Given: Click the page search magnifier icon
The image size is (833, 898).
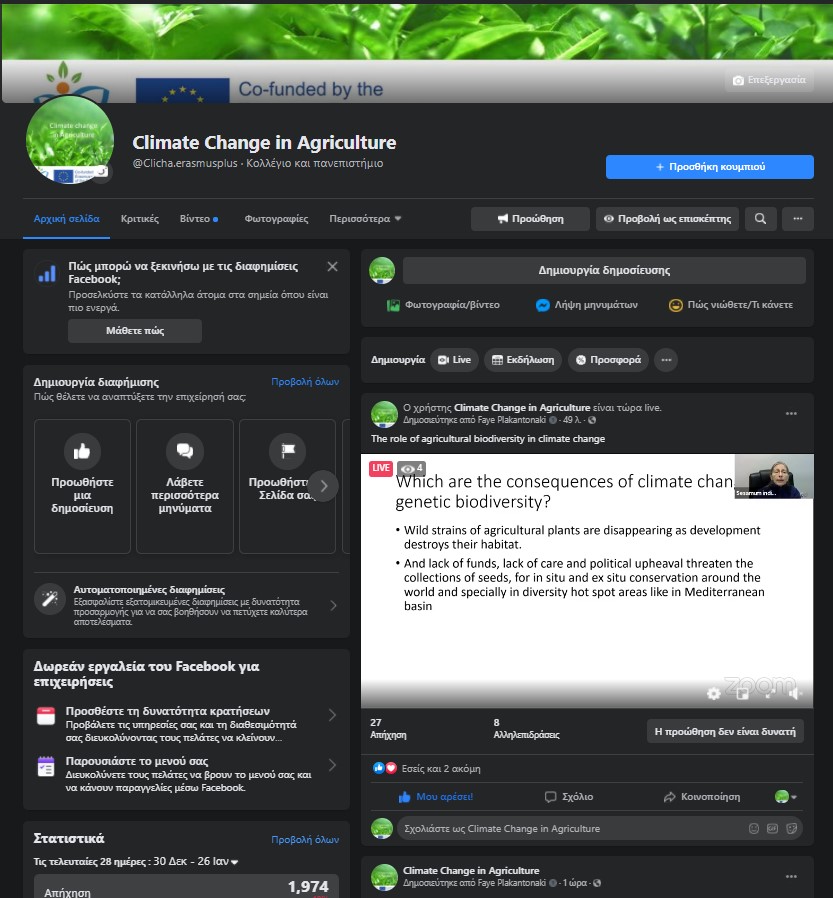Looking at the screenshot, I should [761, 218].
